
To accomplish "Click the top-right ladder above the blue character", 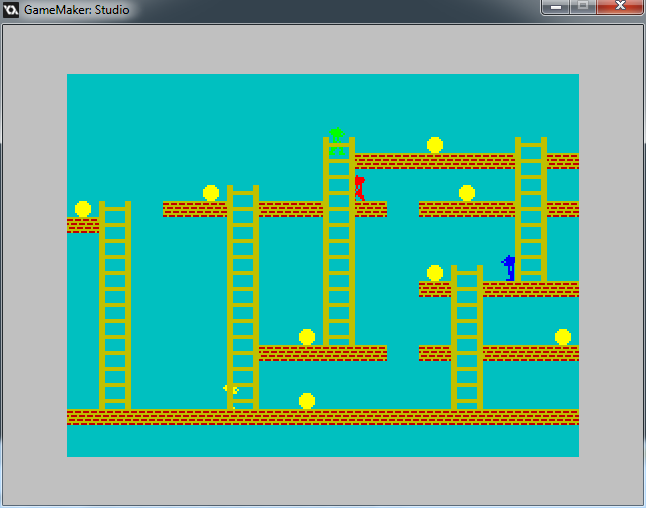I will coord(531,209).
